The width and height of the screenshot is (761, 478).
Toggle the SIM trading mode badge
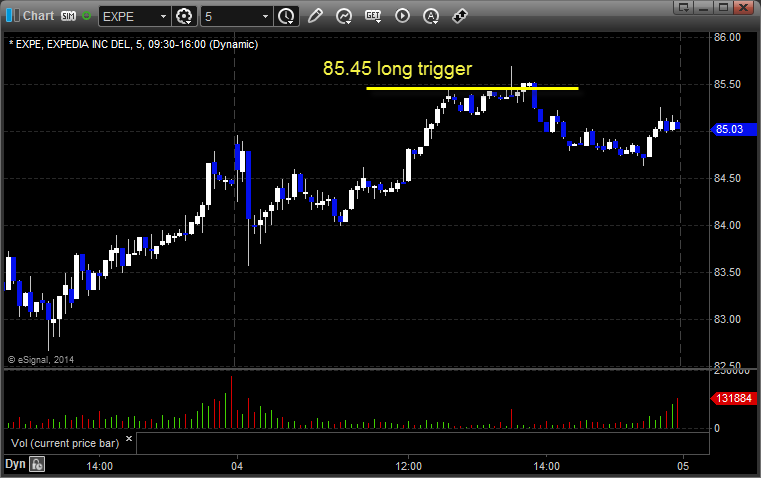[68, 16]
